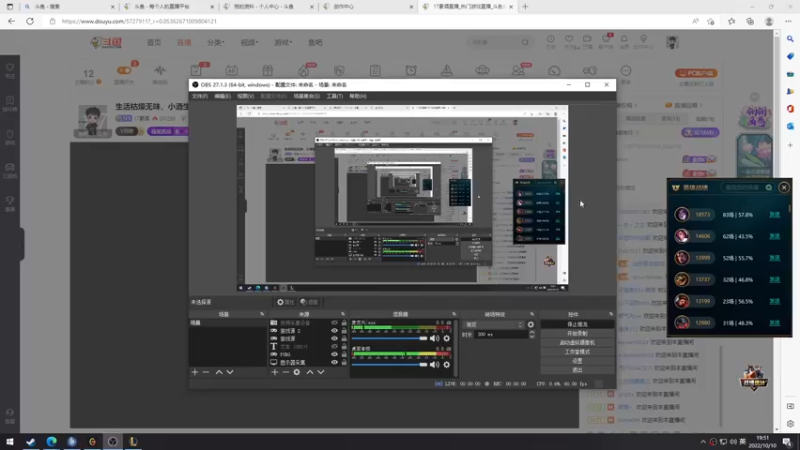Expand 视频 dropdown in Douyu navigation

coord(249,42)
